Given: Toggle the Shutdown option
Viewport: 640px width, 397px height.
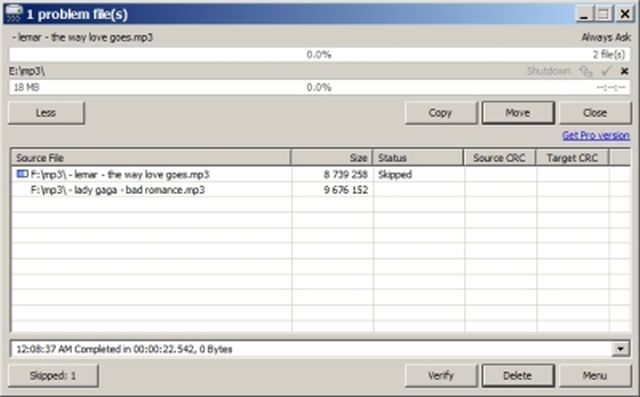Looking at the screenshot, I should click(x=548, y=71).
